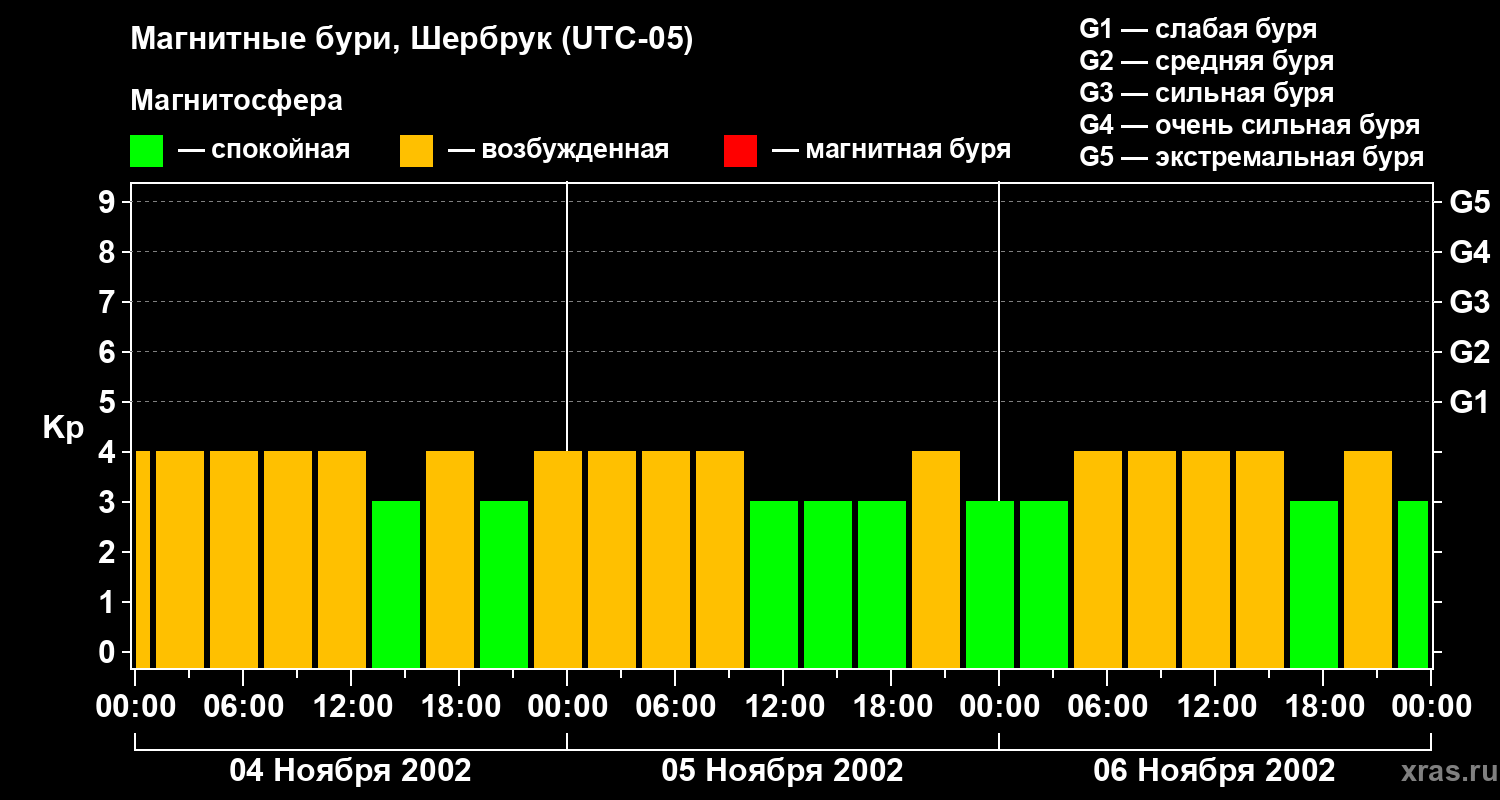
Task: Click the '5' value on the Kp axis
Action: click(x=109, y=402)
